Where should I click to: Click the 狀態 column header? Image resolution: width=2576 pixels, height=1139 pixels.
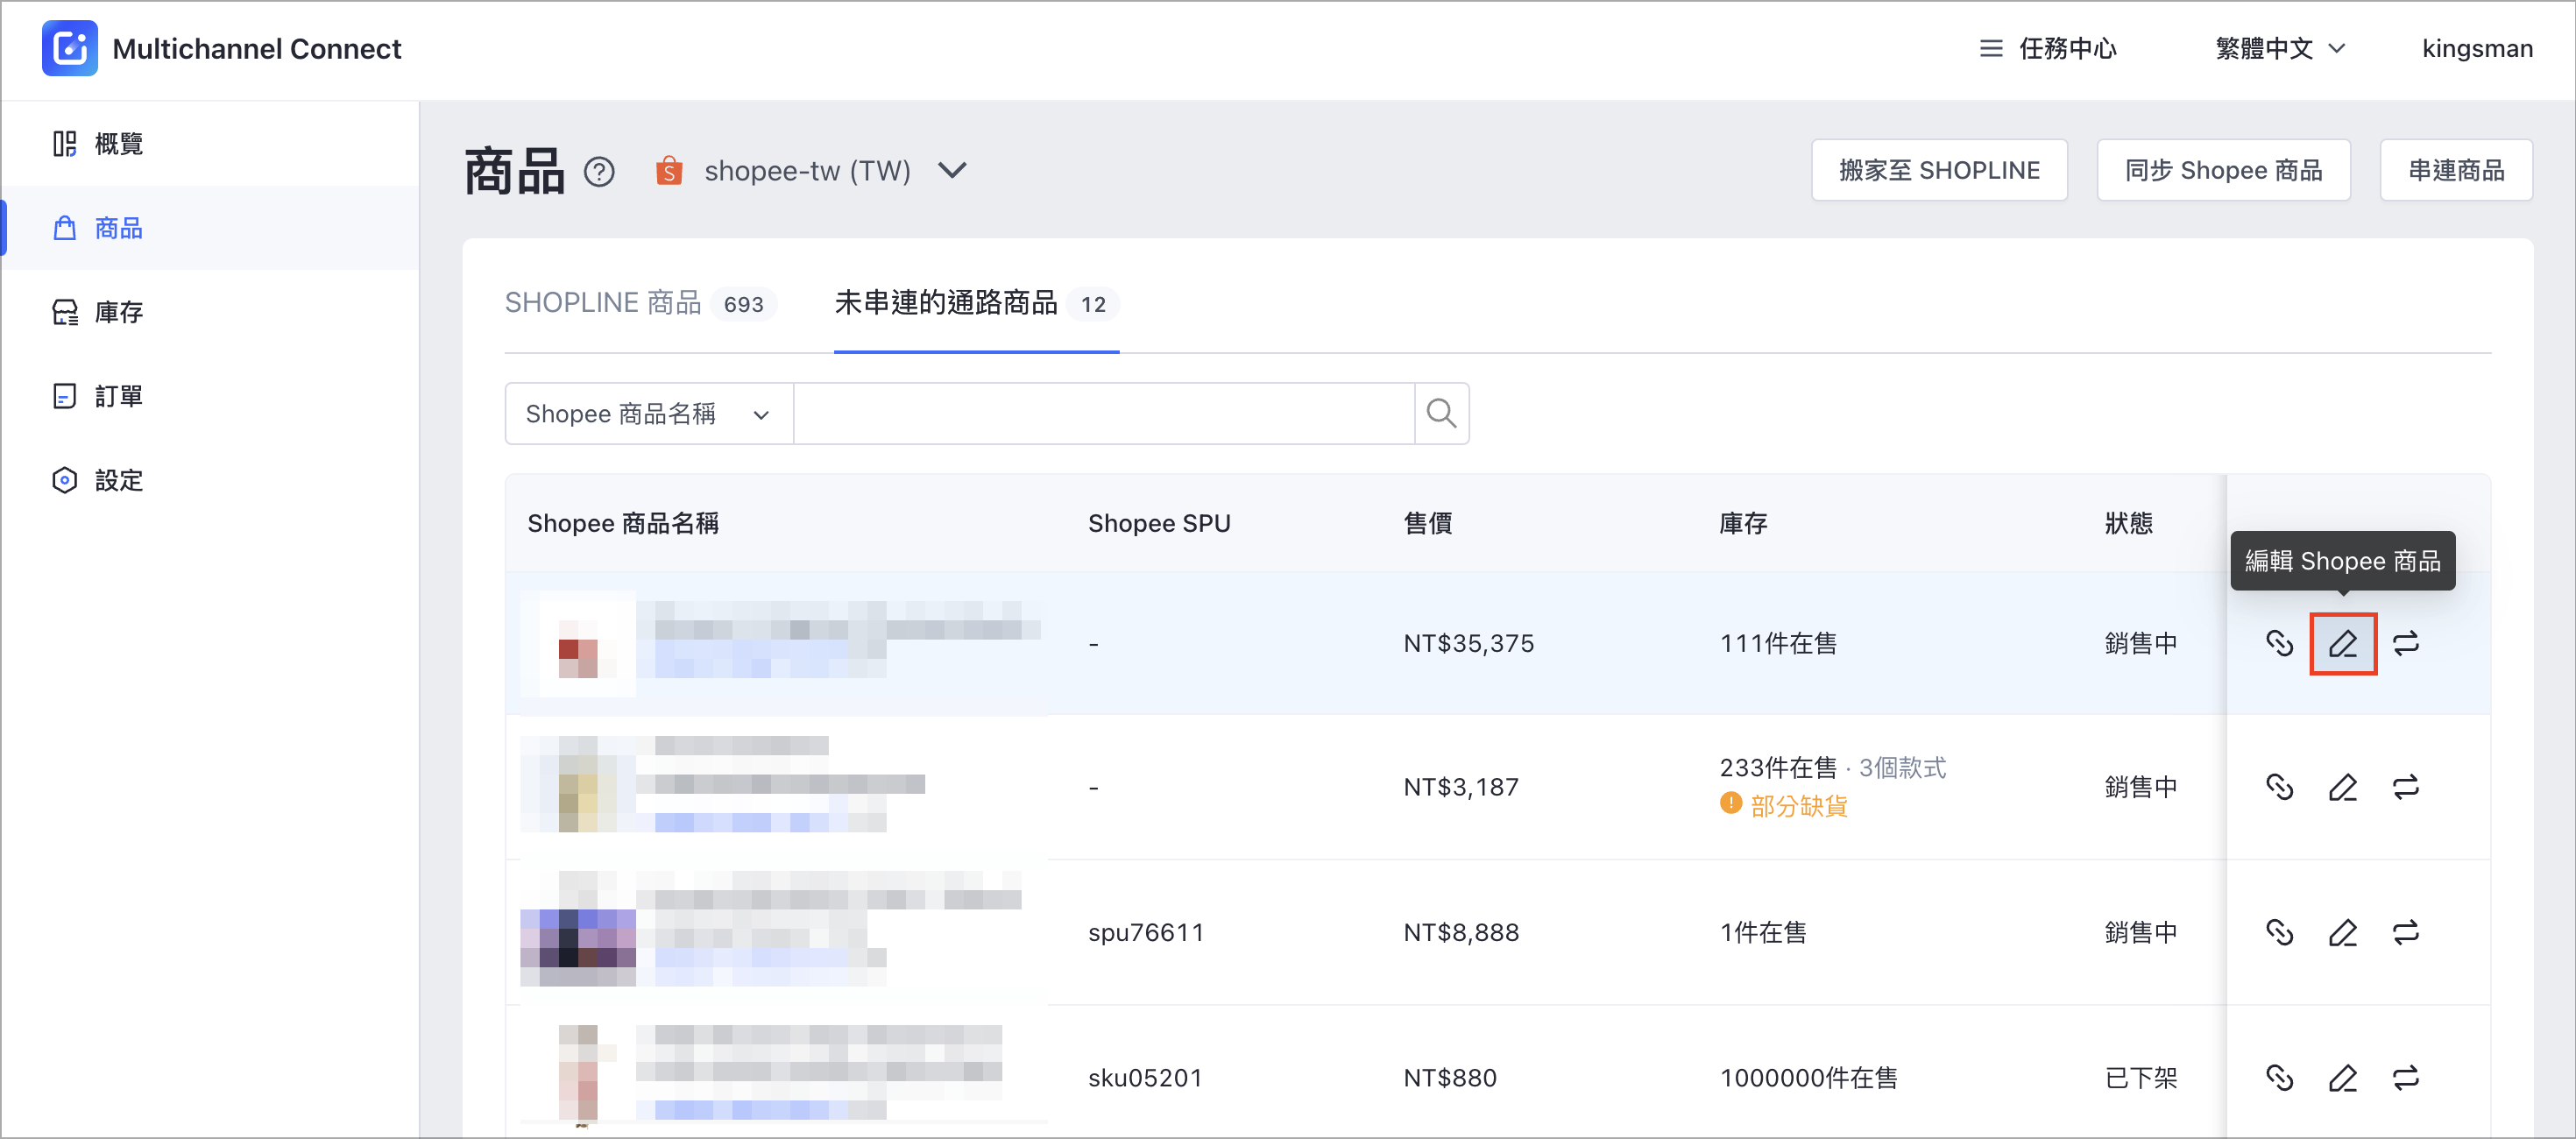[2128, 523]
